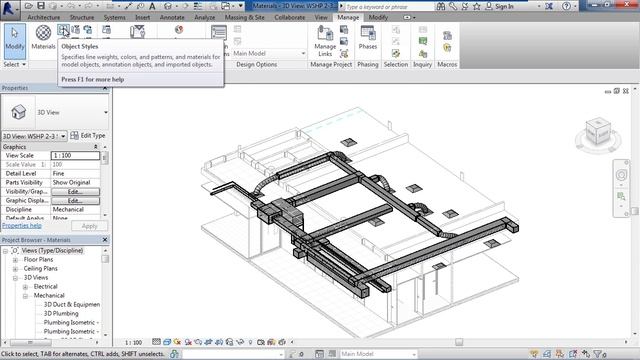
Task: Open the Massing & Site tab
Action: [244, 18]
